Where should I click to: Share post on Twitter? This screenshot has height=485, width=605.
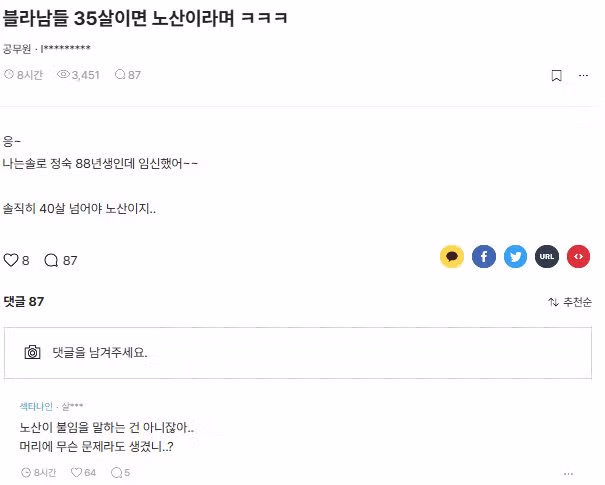515,257
